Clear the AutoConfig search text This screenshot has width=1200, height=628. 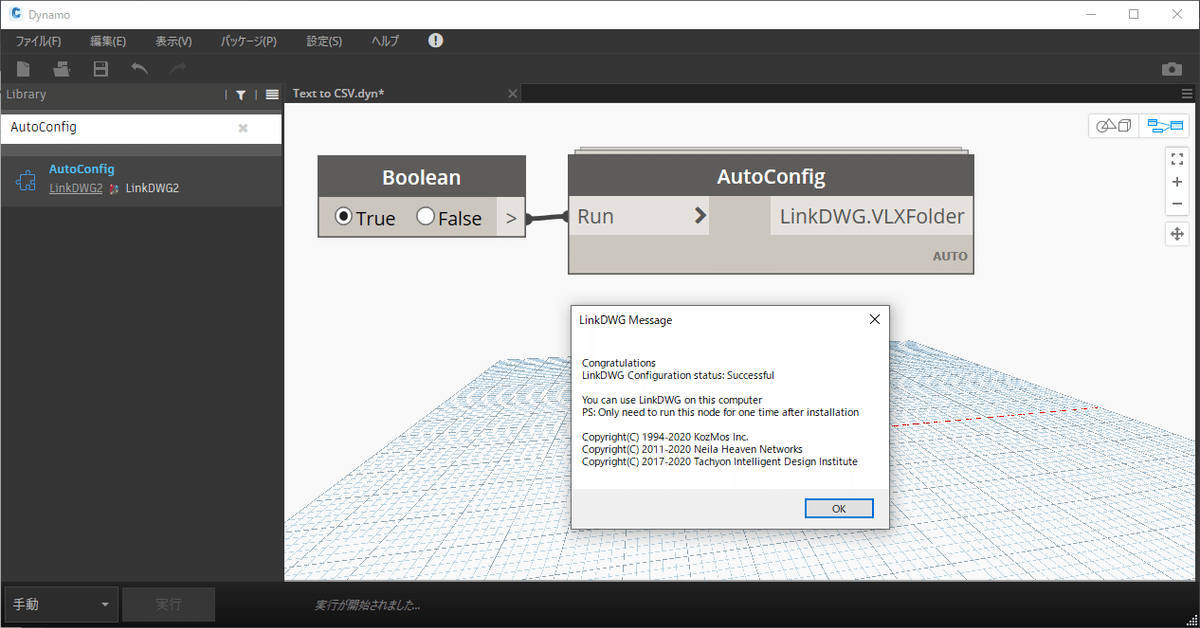tap(243, 128)
